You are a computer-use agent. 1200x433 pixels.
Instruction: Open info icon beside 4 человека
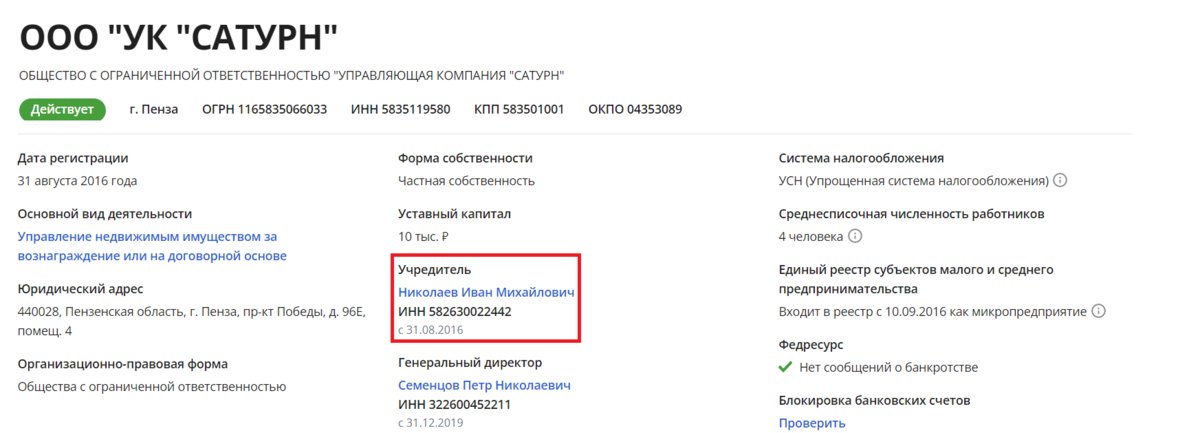855,237
